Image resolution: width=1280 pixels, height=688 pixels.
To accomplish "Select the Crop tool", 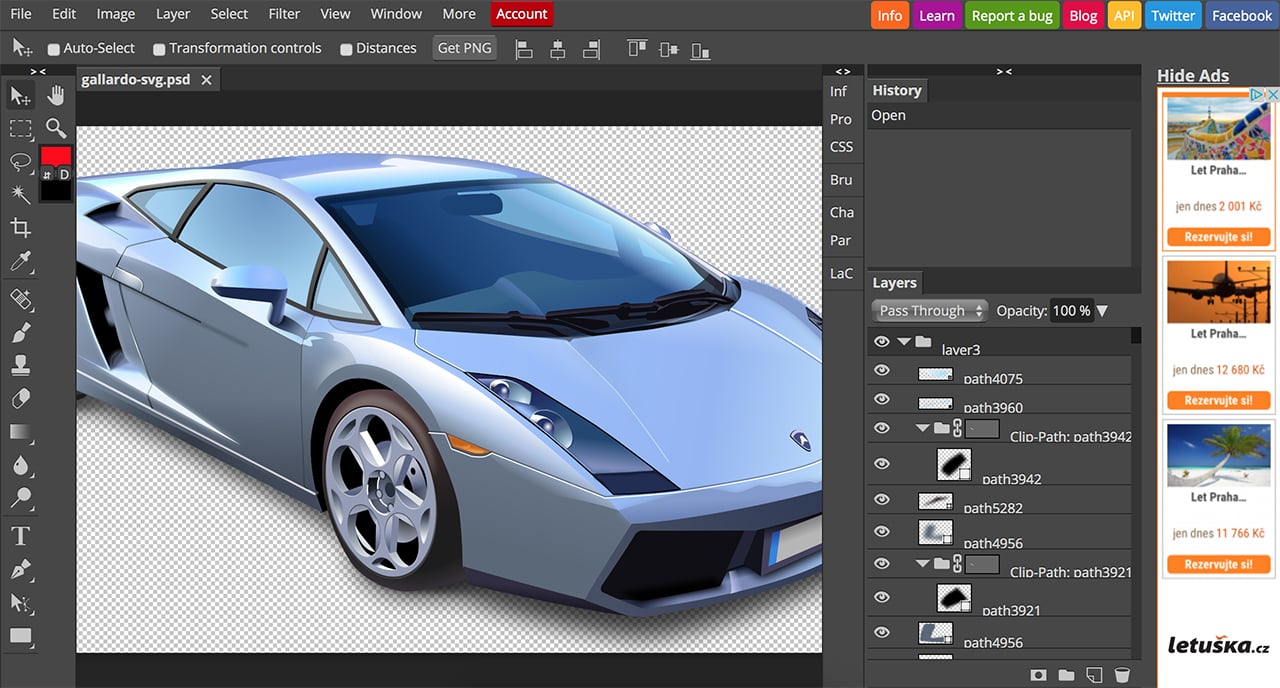I will 20,227.
